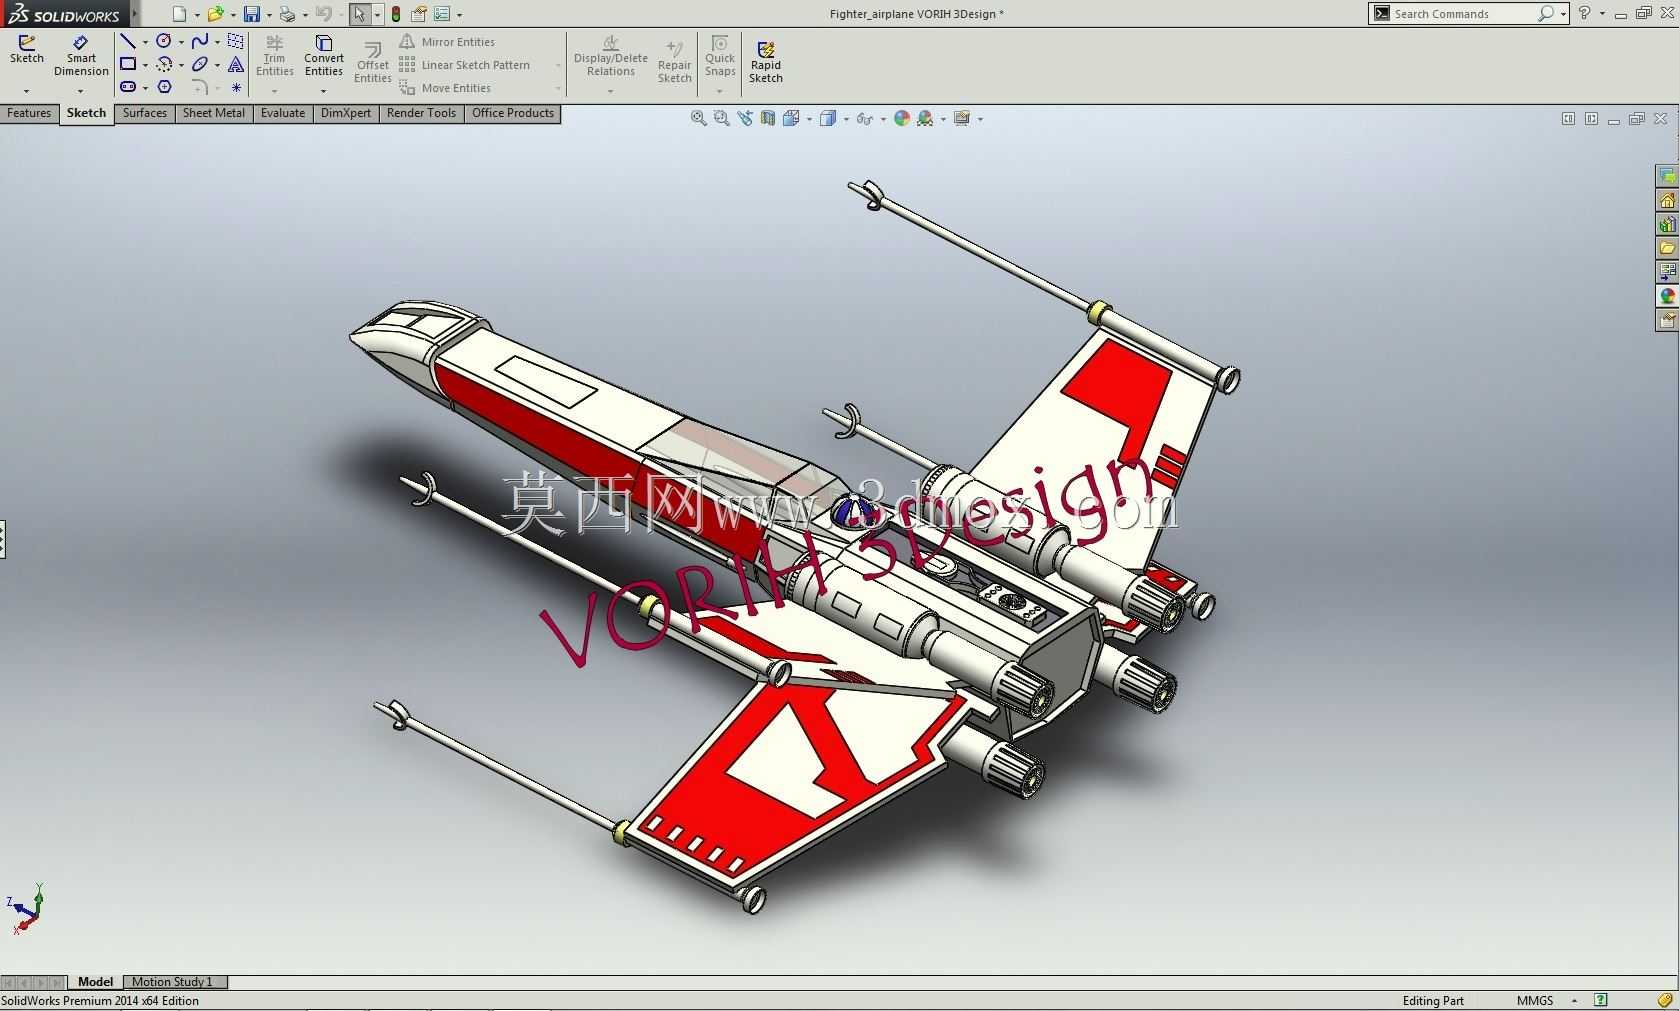The image size is (1679, 1011).
Task: Click Edit Appearance color ball
Action: [x=902, y=118]
